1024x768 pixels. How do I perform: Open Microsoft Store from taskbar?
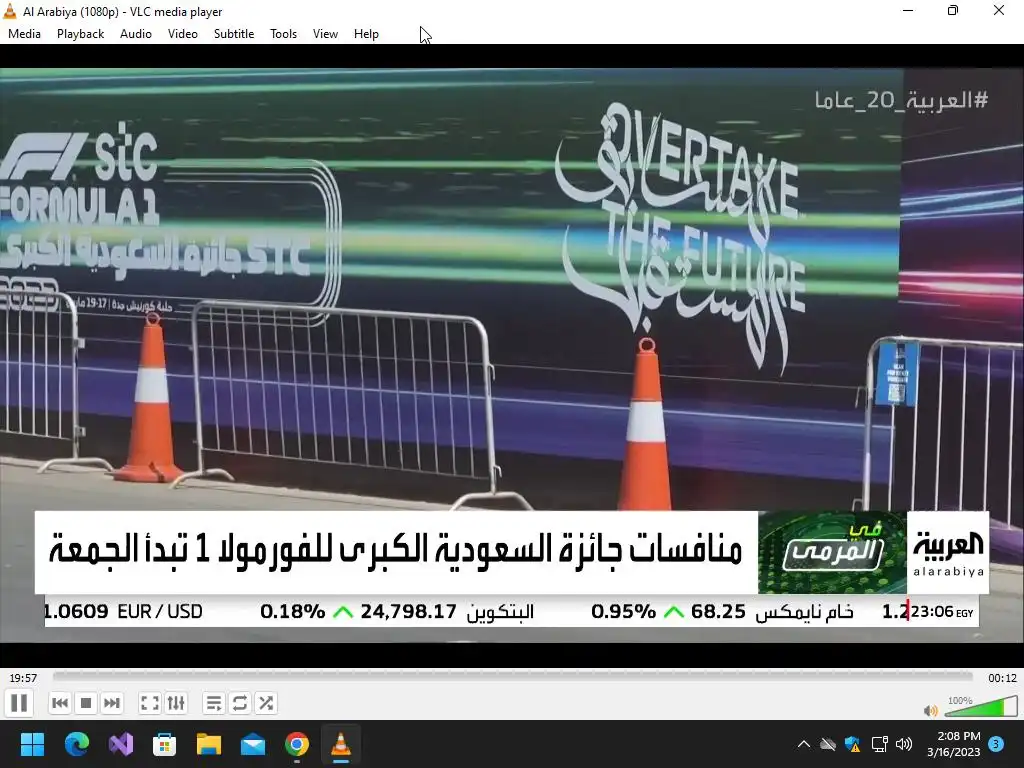pos(165,744)
